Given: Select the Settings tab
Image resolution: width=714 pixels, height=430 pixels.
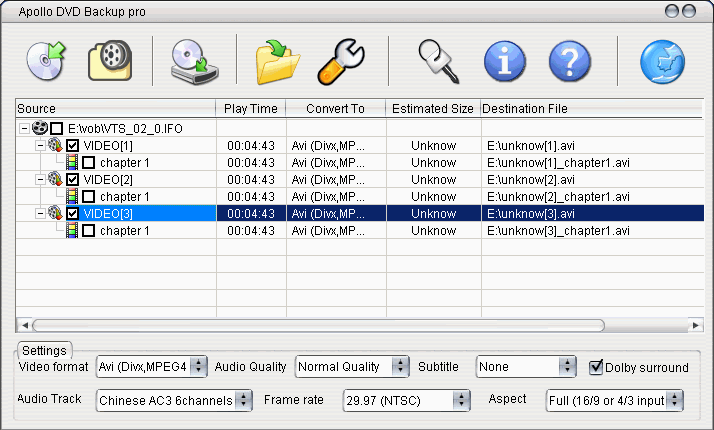Looking at the screenshot, I should click(44, 351).
